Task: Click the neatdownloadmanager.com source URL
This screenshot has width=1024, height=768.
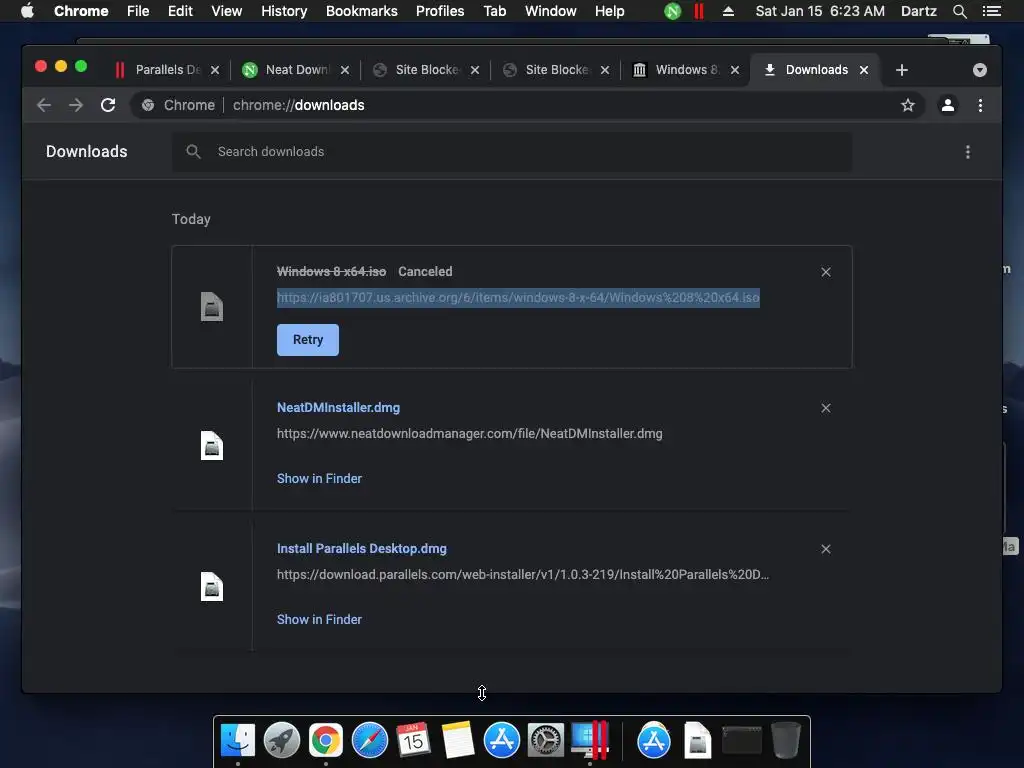Action: click(470, 434)
